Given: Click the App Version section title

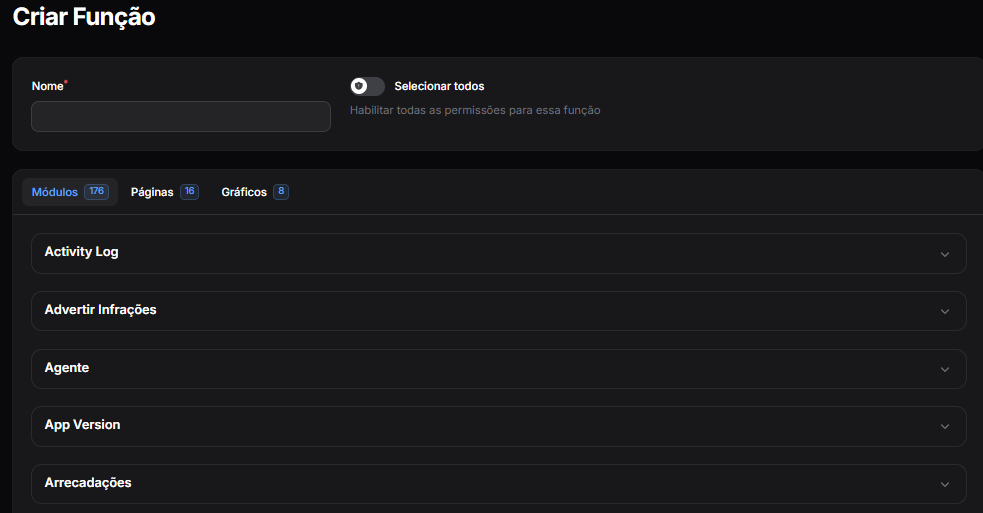Looking at the screenshot, I should pos(82,425).
